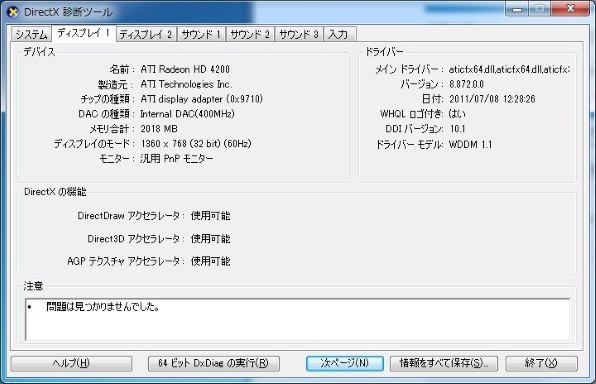This screenshot has width=596, height=384.
Task: Select the ディスプレイ 1 tab
Action: click(x=84, y=33)
